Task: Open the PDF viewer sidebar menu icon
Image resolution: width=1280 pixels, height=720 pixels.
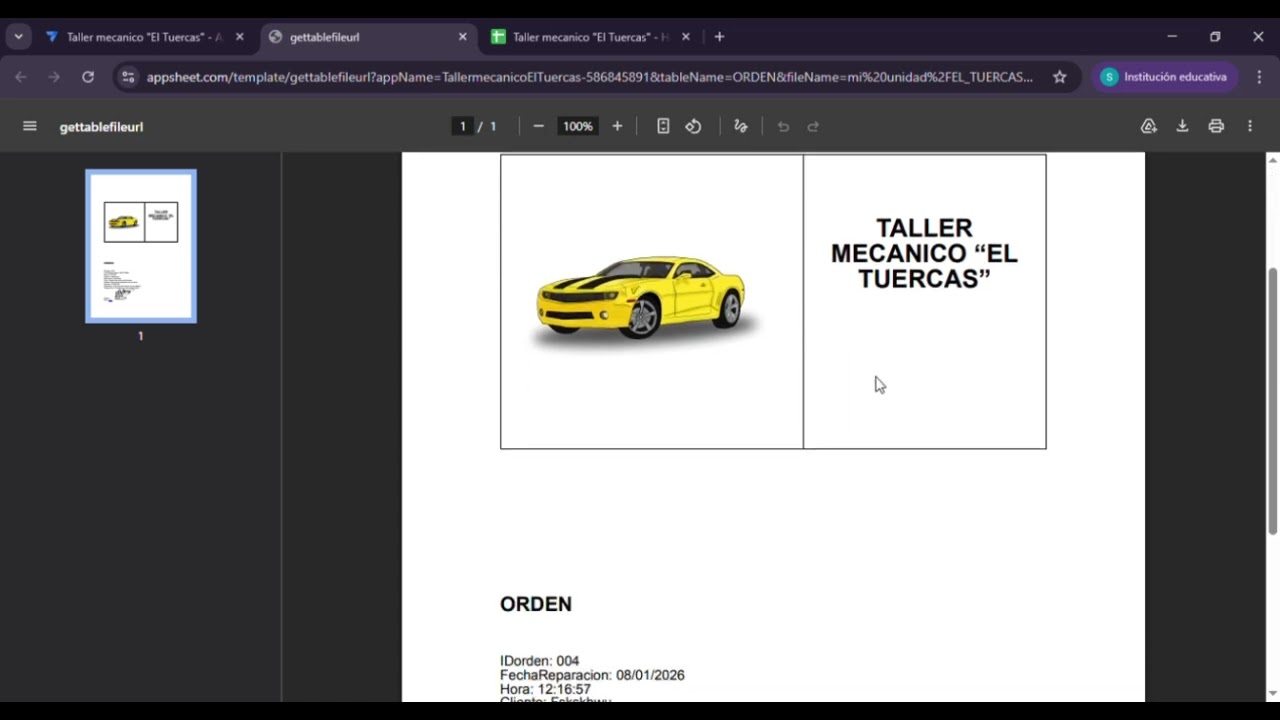Action: click(30, 126)
